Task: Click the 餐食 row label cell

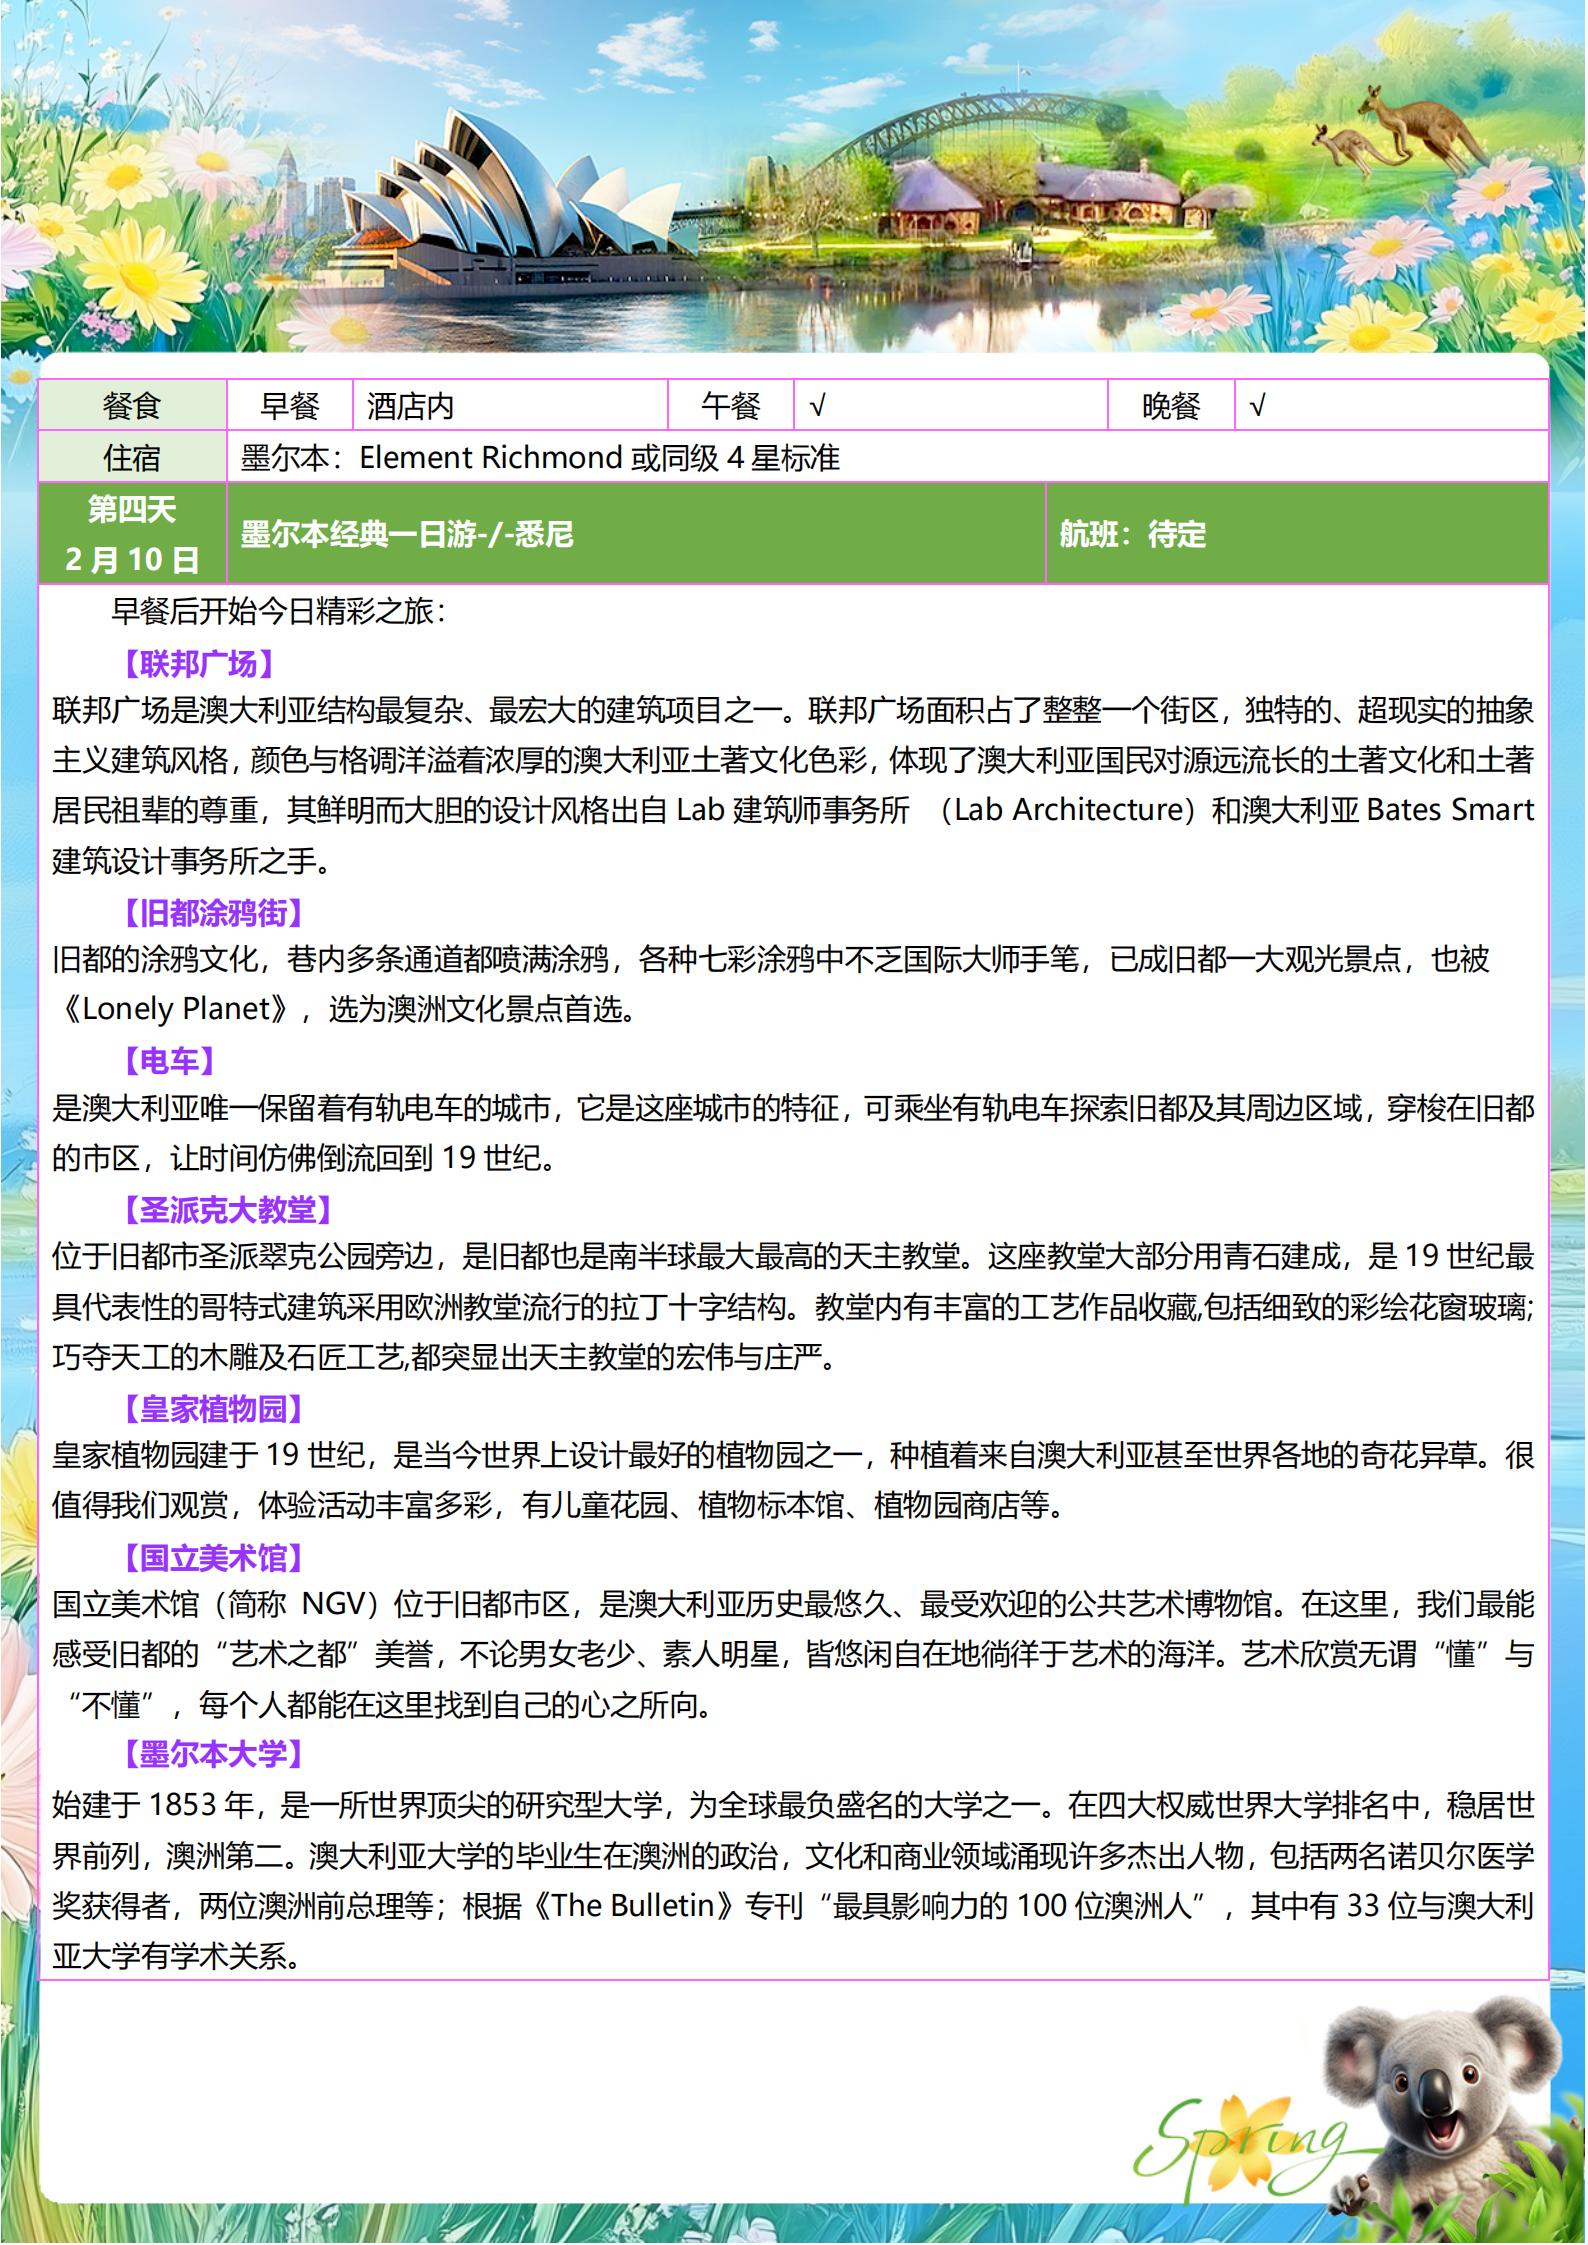Action: (x=133, y=405)
